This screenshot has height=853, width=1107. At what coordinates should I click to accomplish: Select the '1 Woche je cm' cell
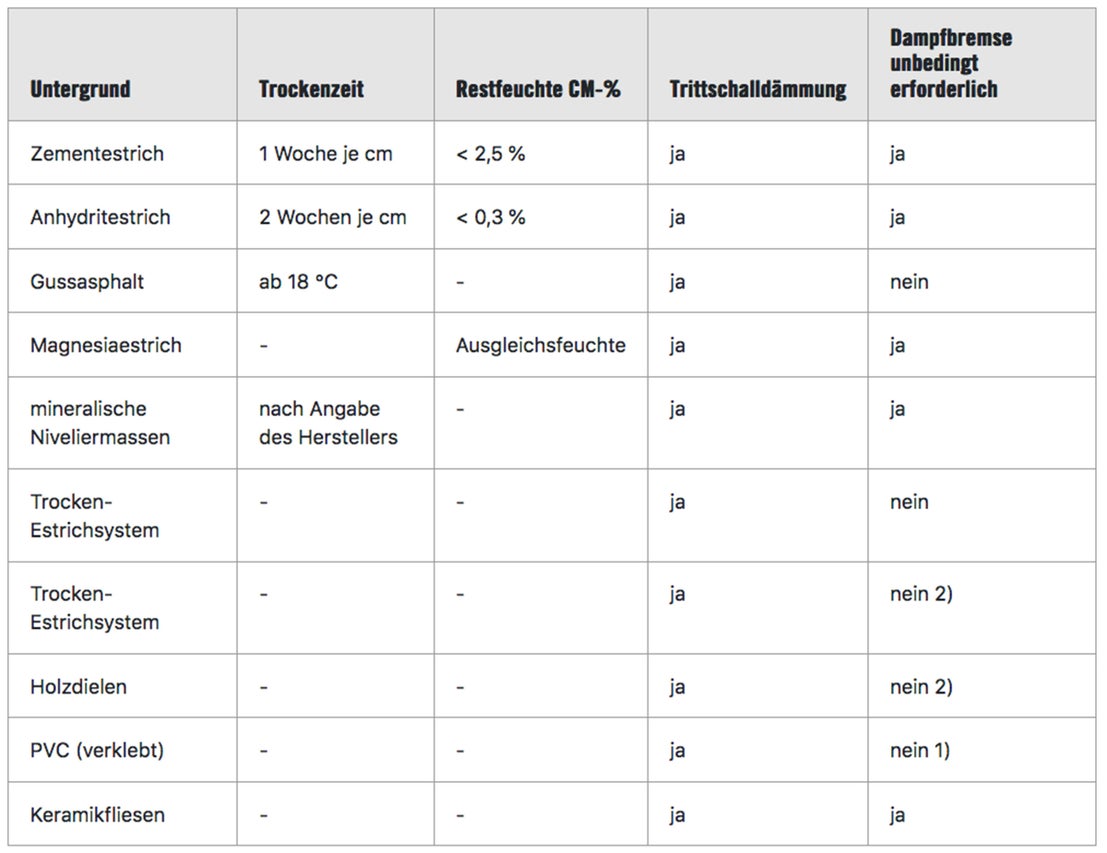coord(325,153)
